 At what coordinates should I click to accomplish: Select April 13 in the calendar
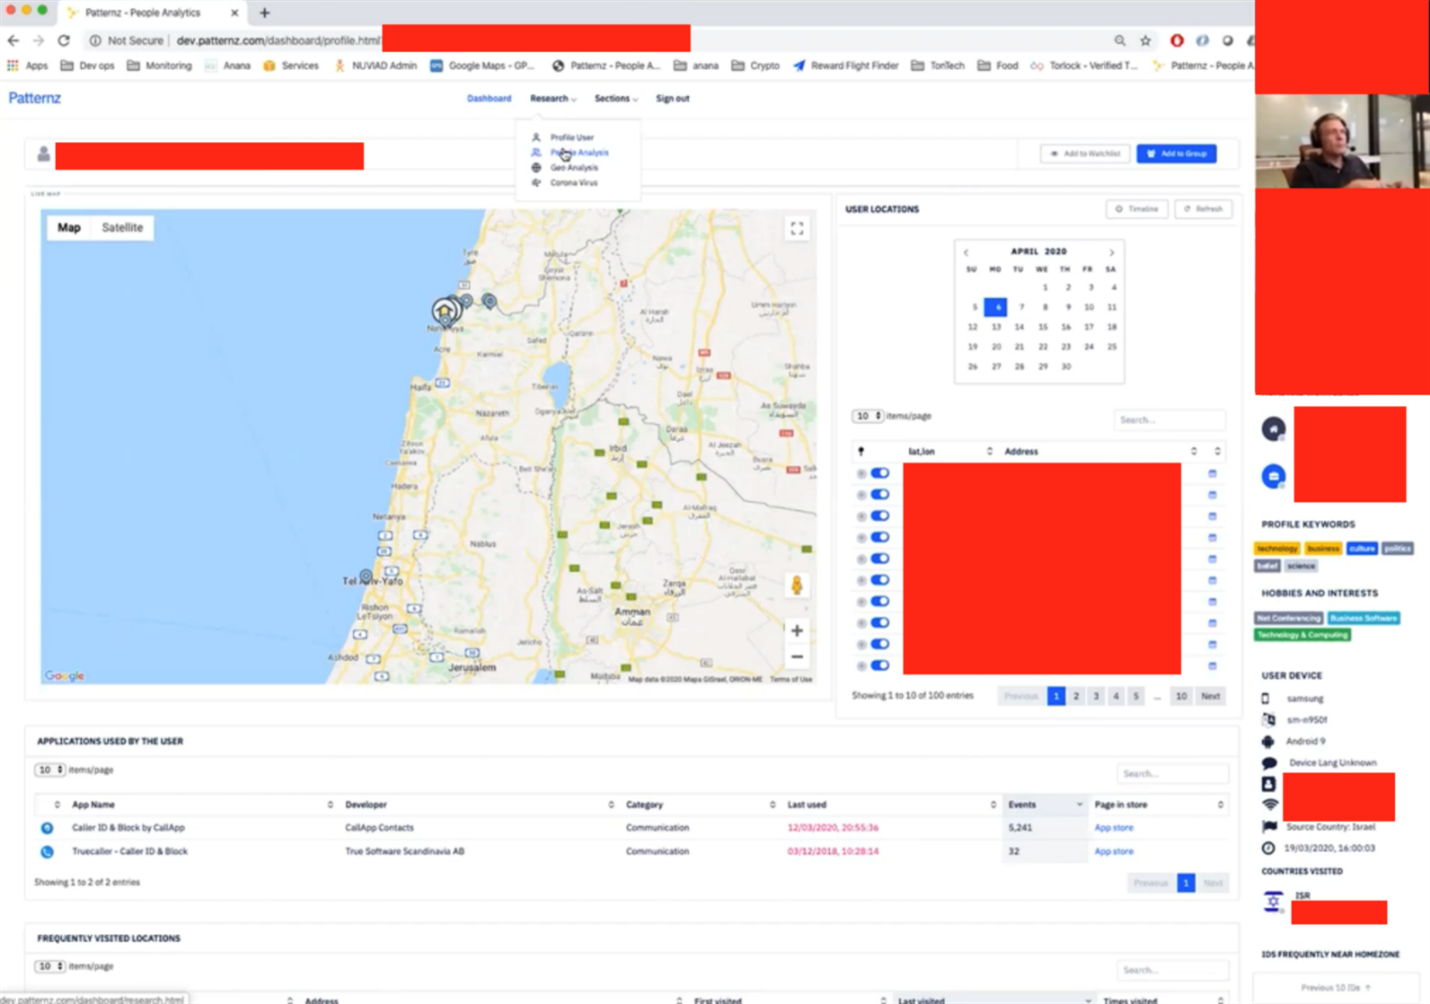click(x=996, y=327)
